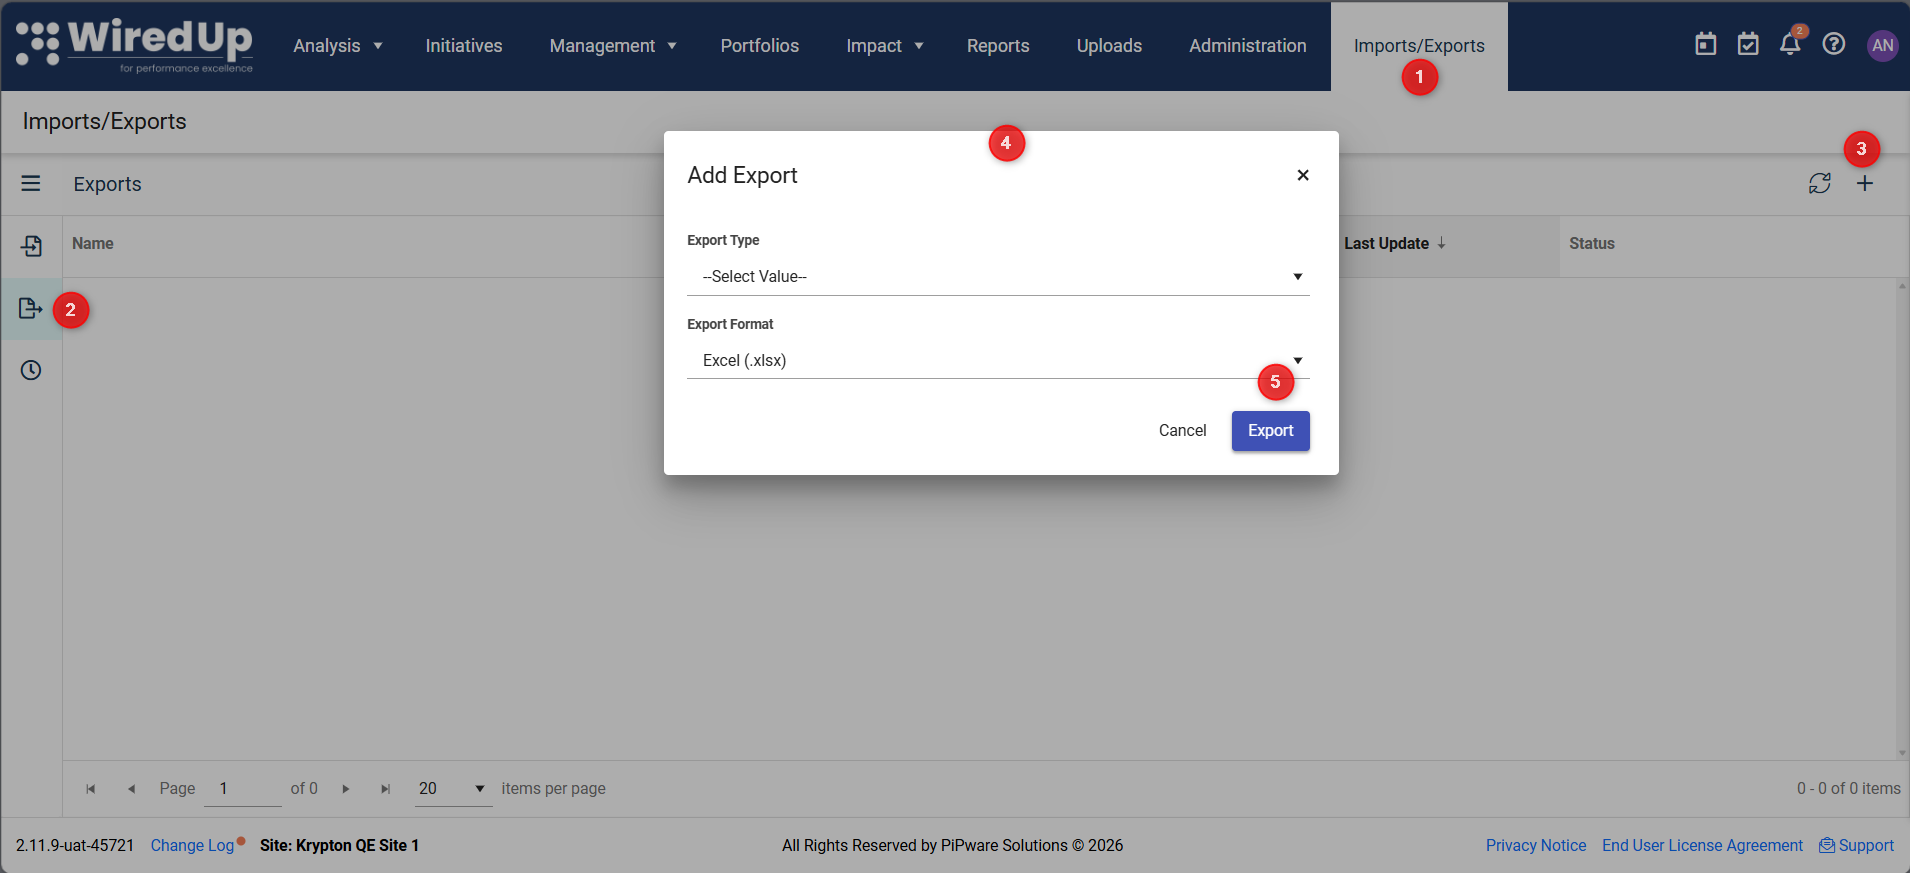Open the history clock sidebar icon

point(31,370)
